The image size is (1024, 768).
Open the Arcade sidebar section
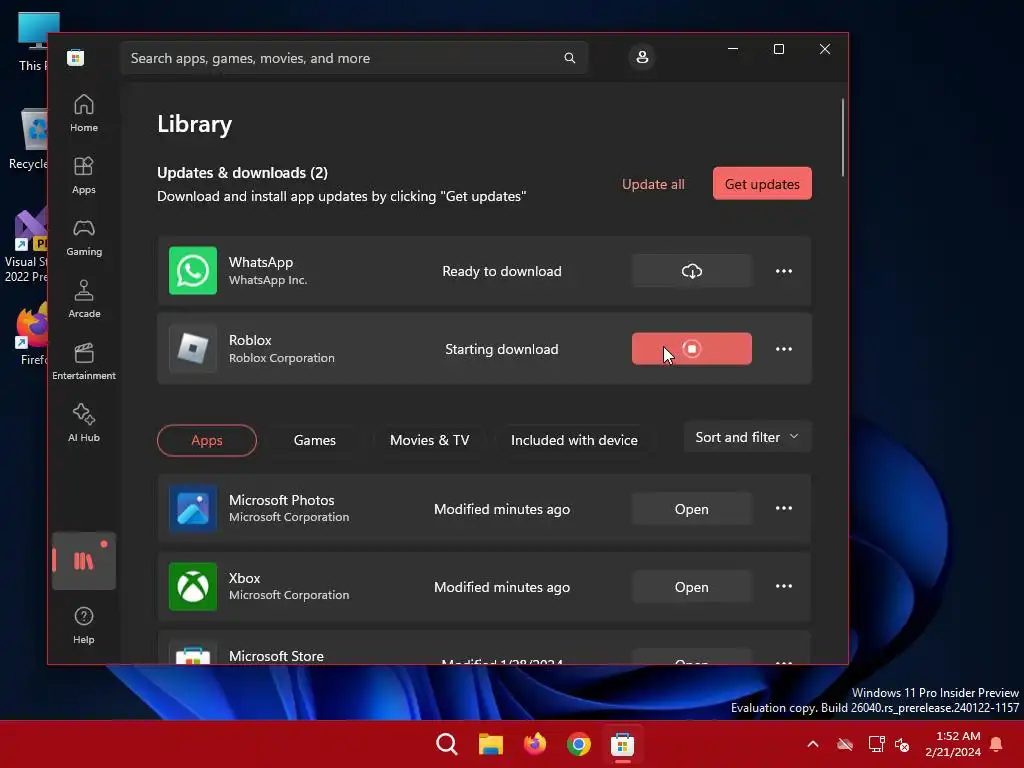point(84,300)
